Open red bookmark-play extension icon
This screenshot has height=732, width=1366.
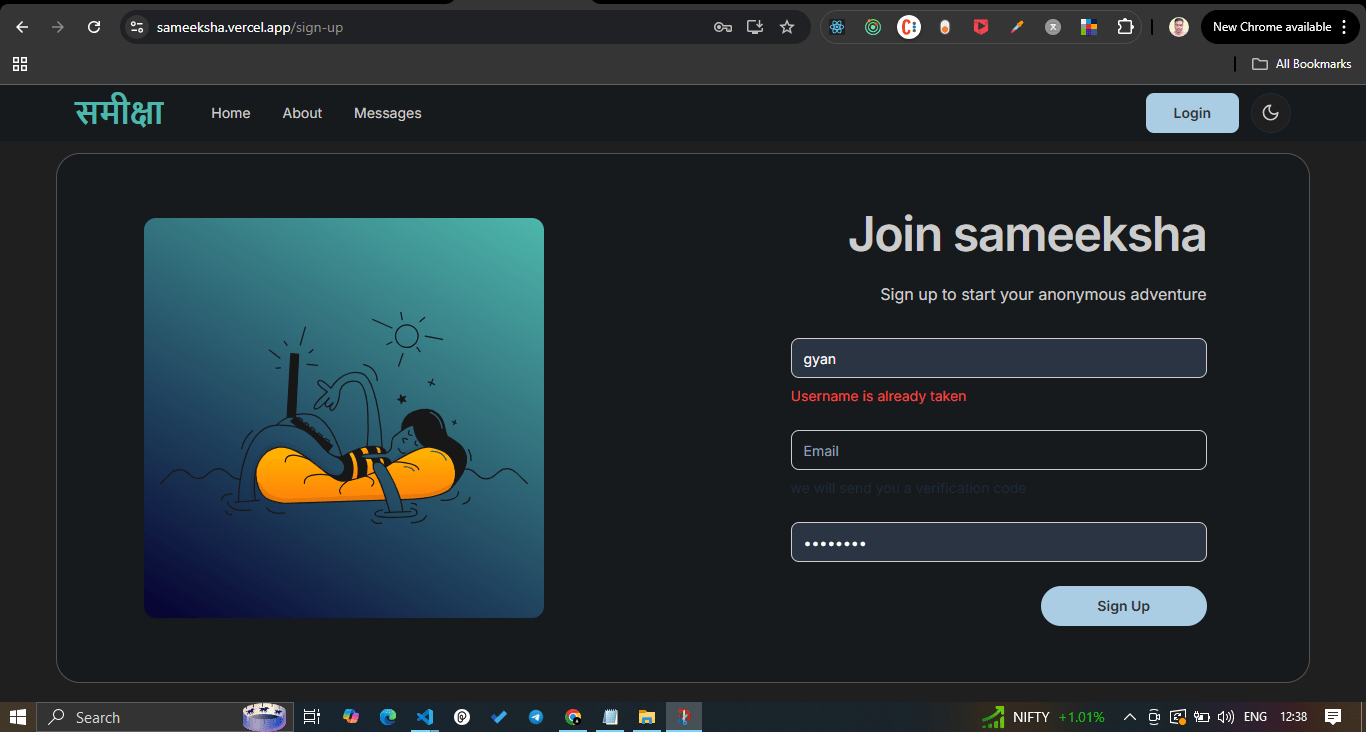pyautogui.click(x=981, y=27)
